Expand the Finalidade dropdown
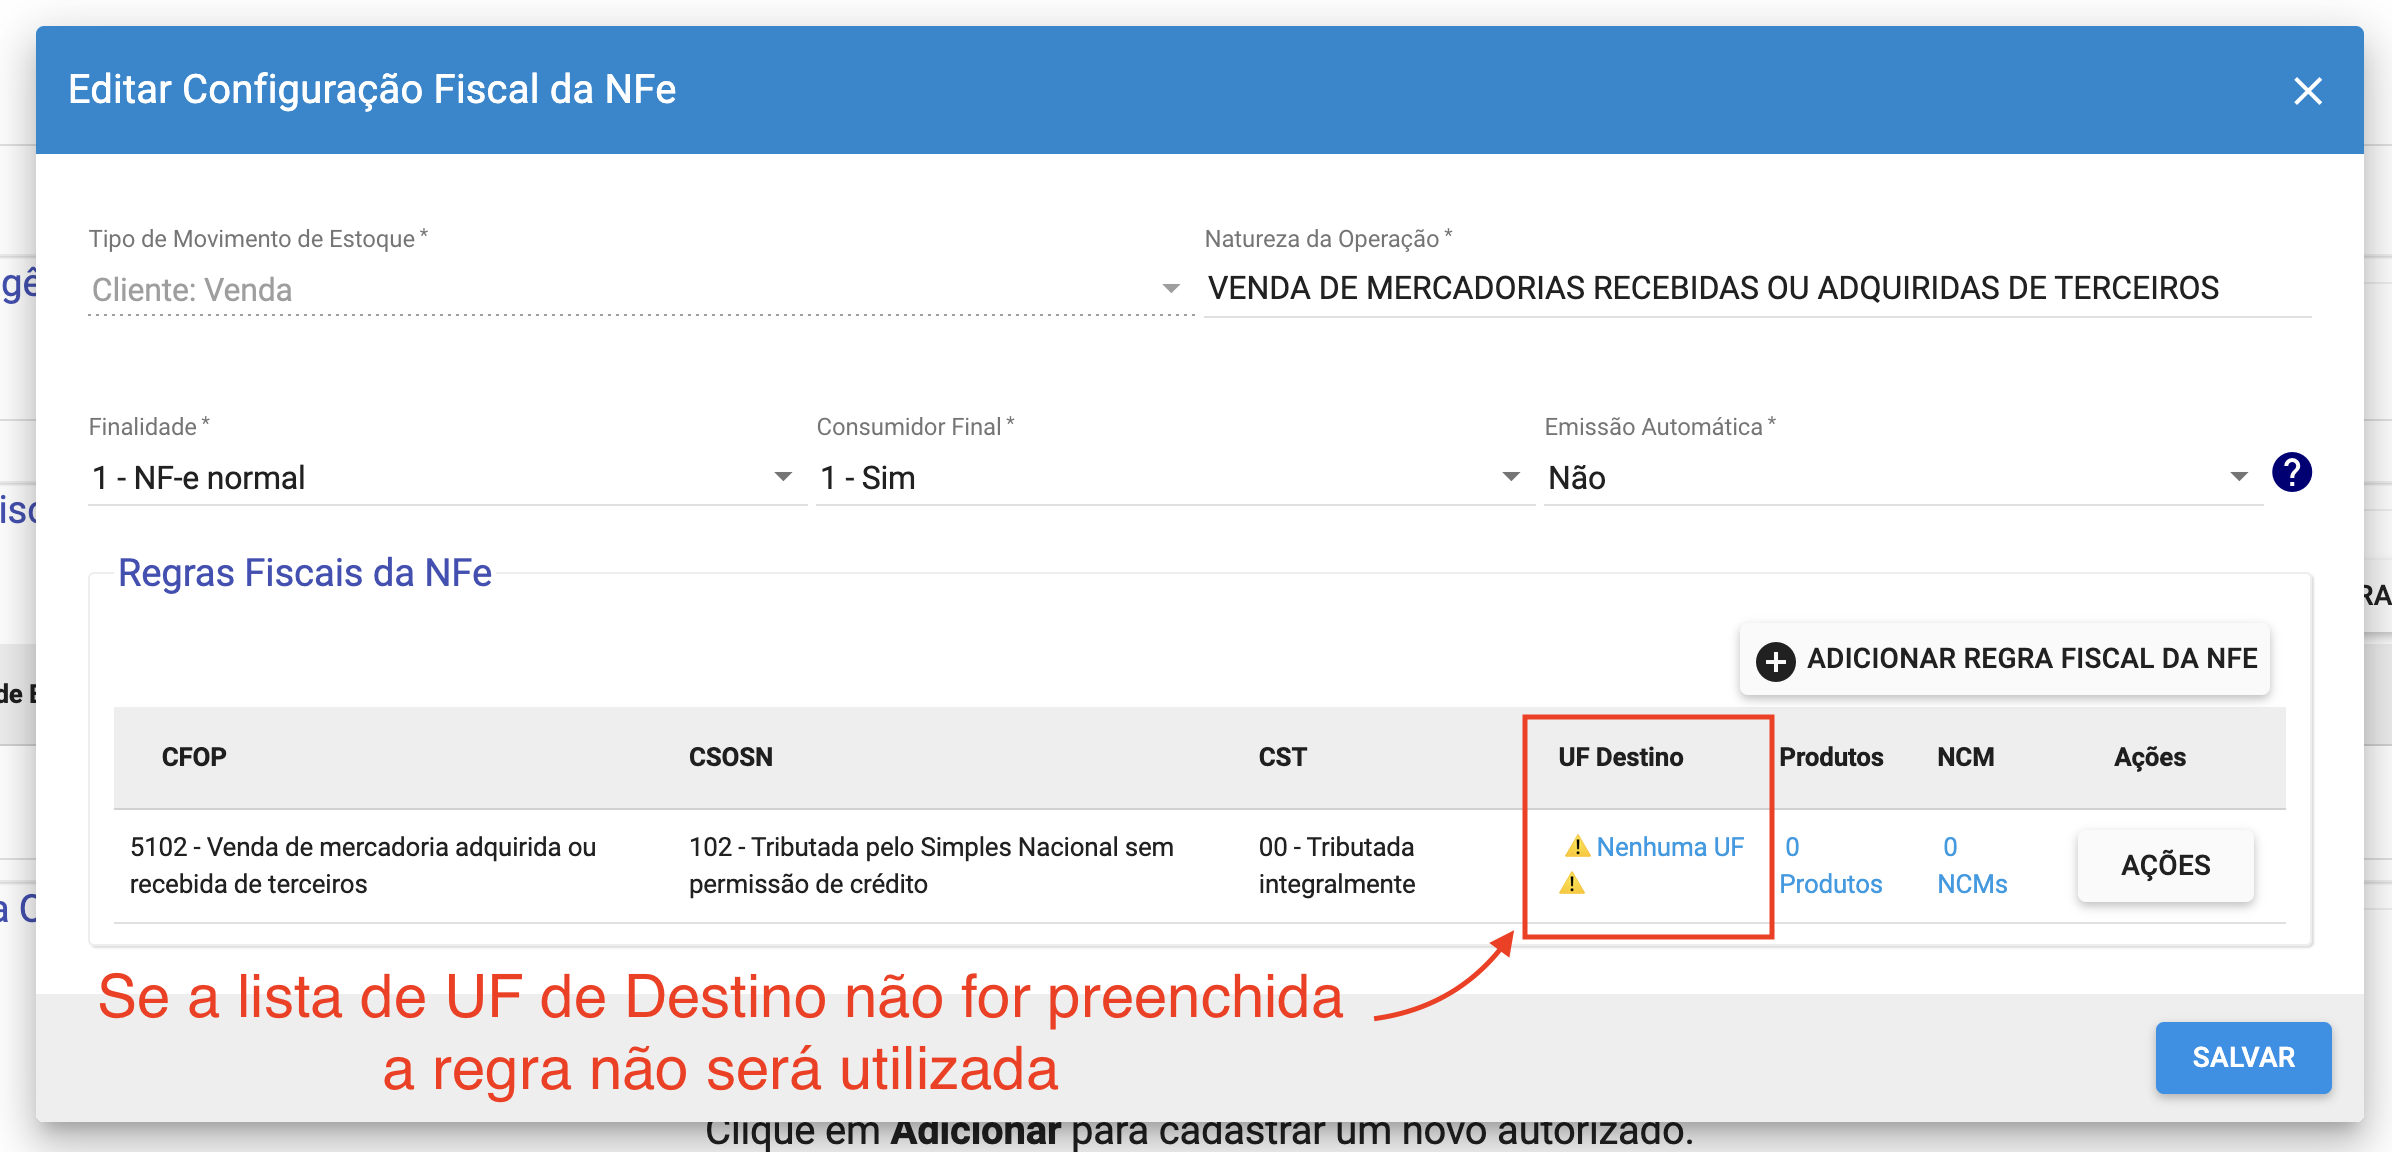This screenshot has width=2392, height=1152. (447, 478)
